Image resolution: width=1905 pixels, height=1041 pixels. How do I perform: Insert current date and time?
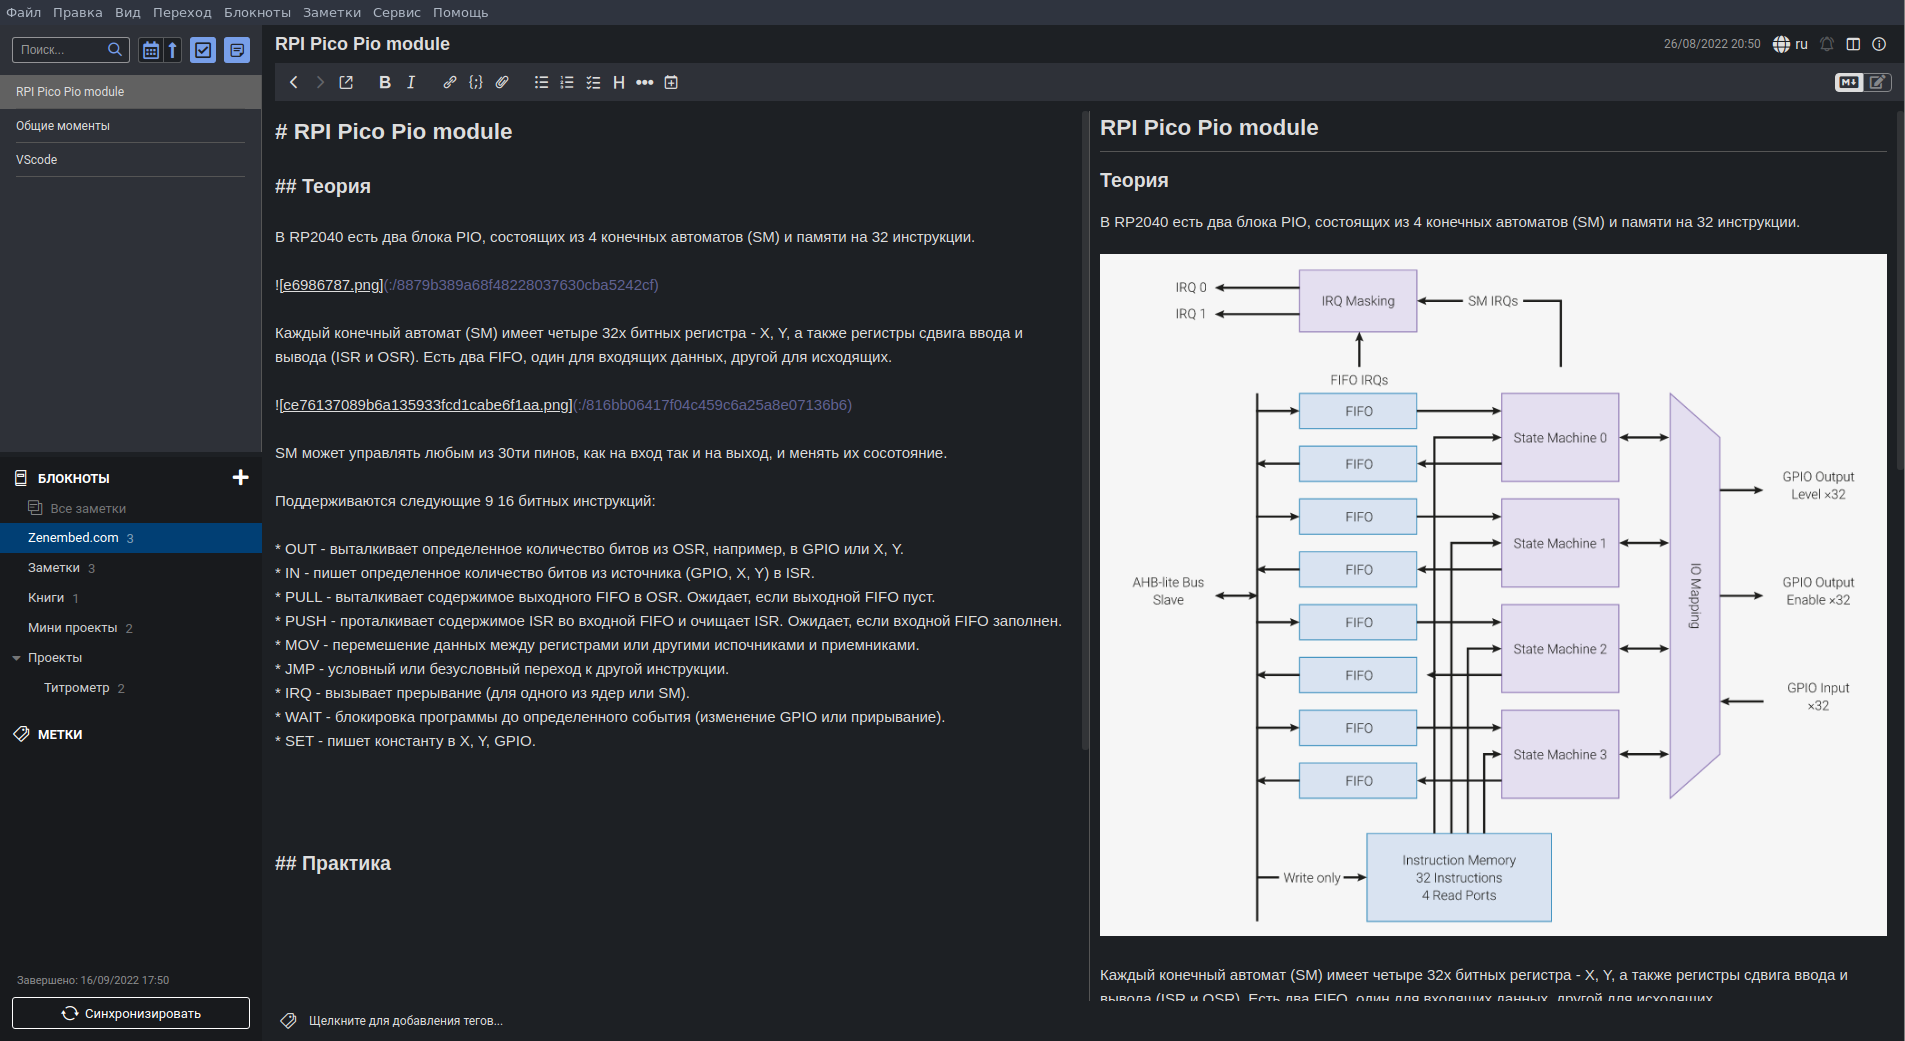coord(671,83)
